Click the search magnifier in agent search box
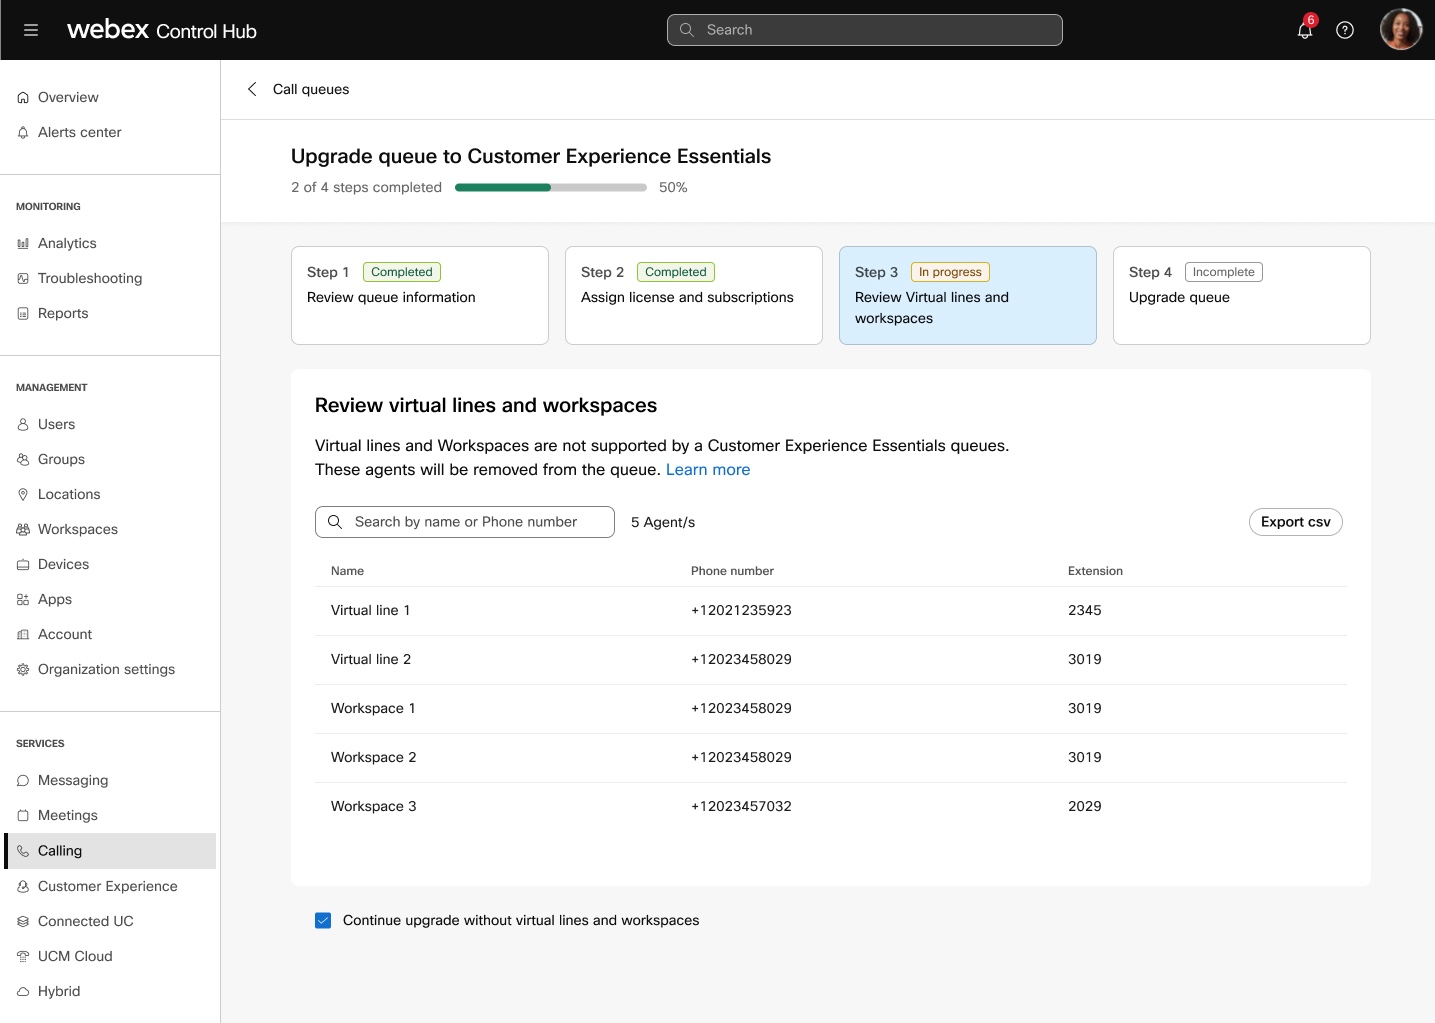Viewport: 1435px width, 1023px height. point(335,522)
